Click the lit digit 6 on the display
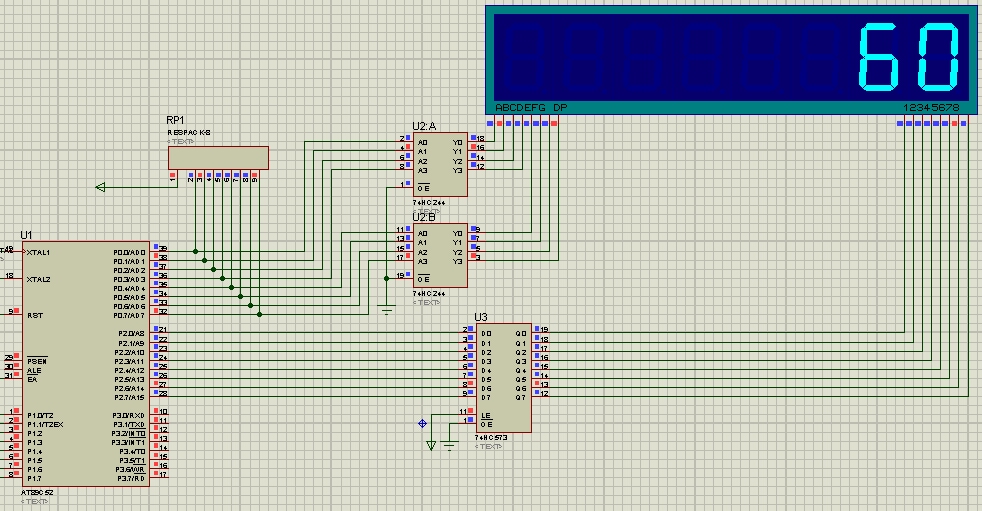Viewport: 982px width, 511px height. 883,57
